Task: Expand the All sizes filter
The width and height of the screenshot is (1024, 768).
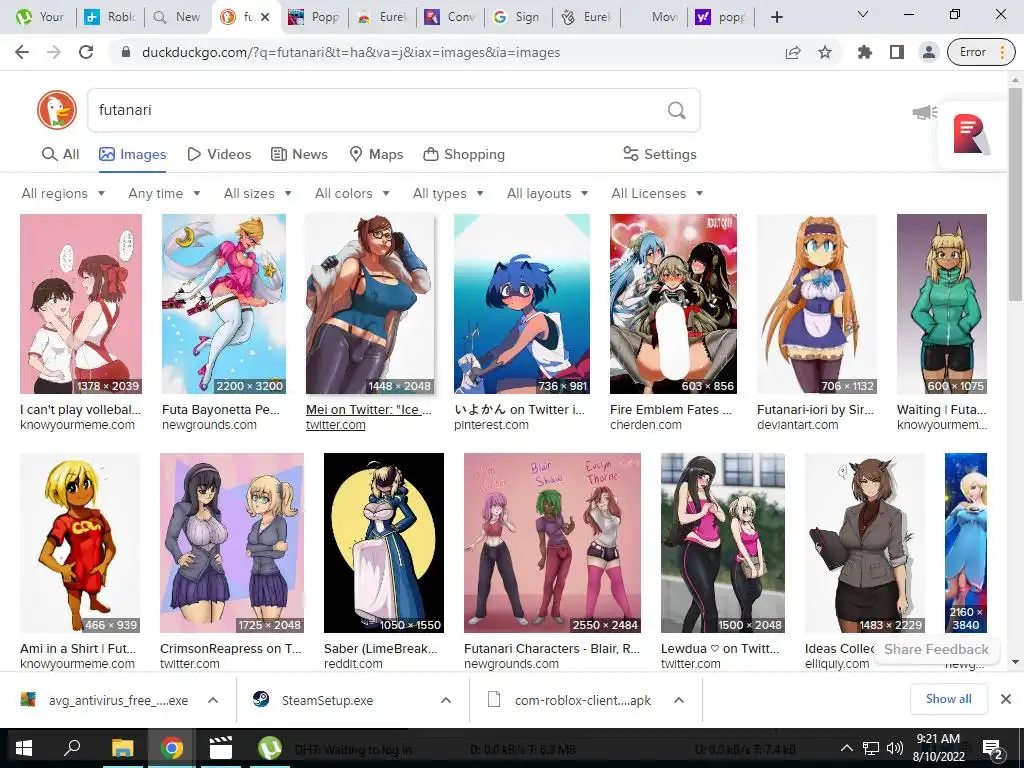Action: 258,193
